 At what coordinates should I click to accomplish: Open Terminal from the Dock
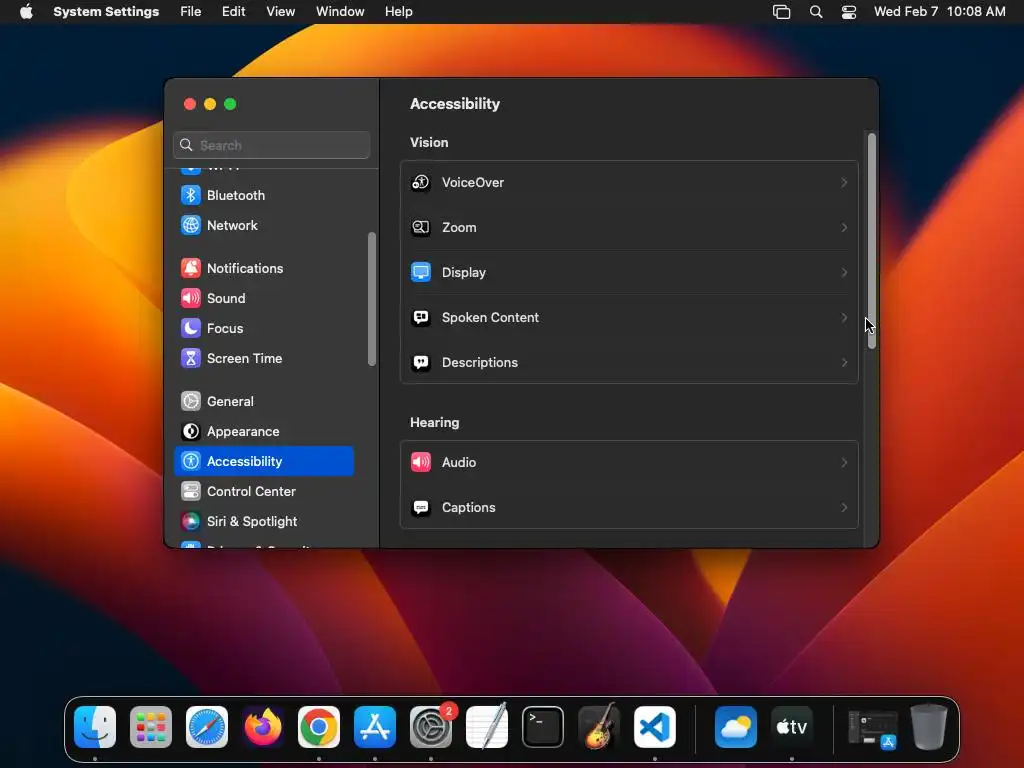pyautogui.click(x=543, y=727)
